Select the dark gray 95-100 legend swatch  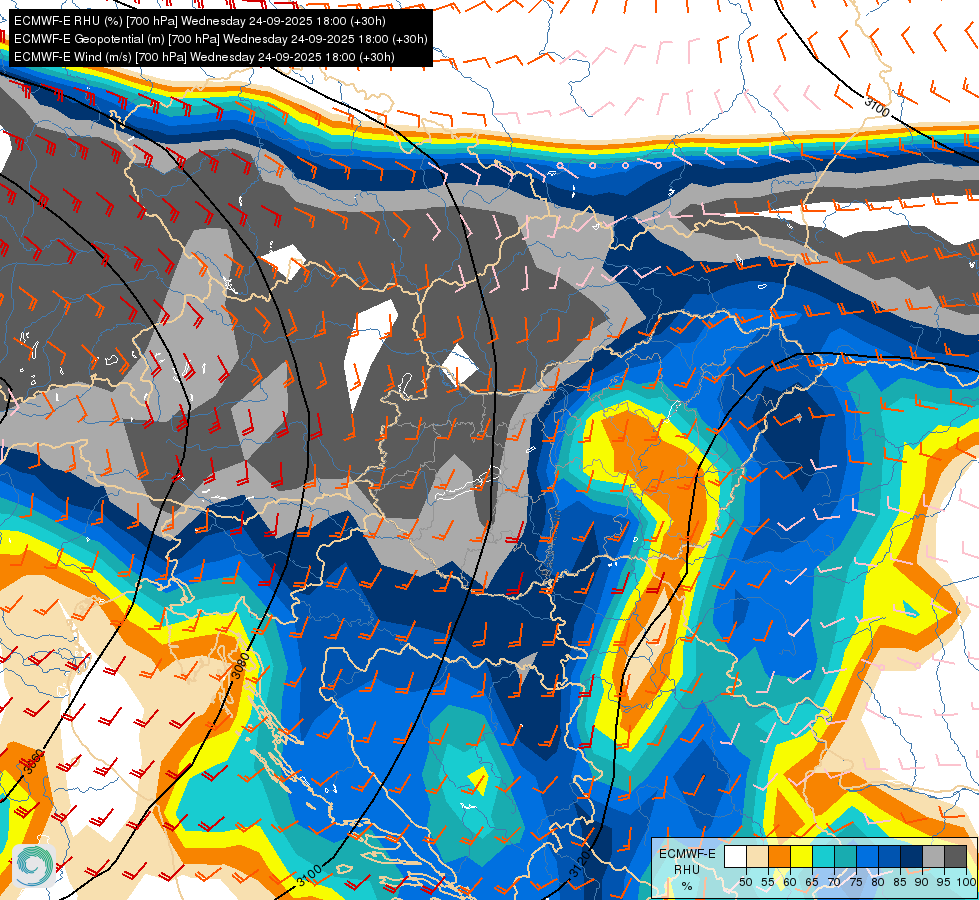coord(956,856)
